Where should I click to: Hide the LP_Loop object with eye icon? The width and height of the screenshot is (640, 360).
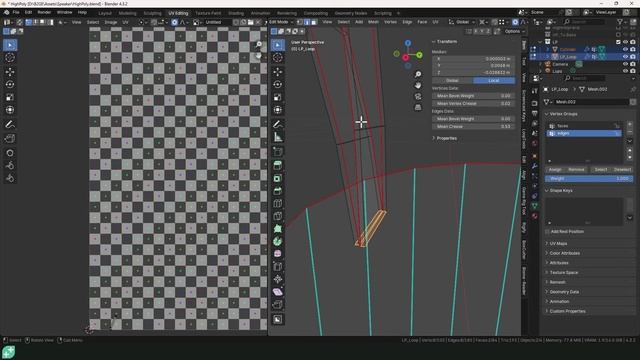point(625,57)
